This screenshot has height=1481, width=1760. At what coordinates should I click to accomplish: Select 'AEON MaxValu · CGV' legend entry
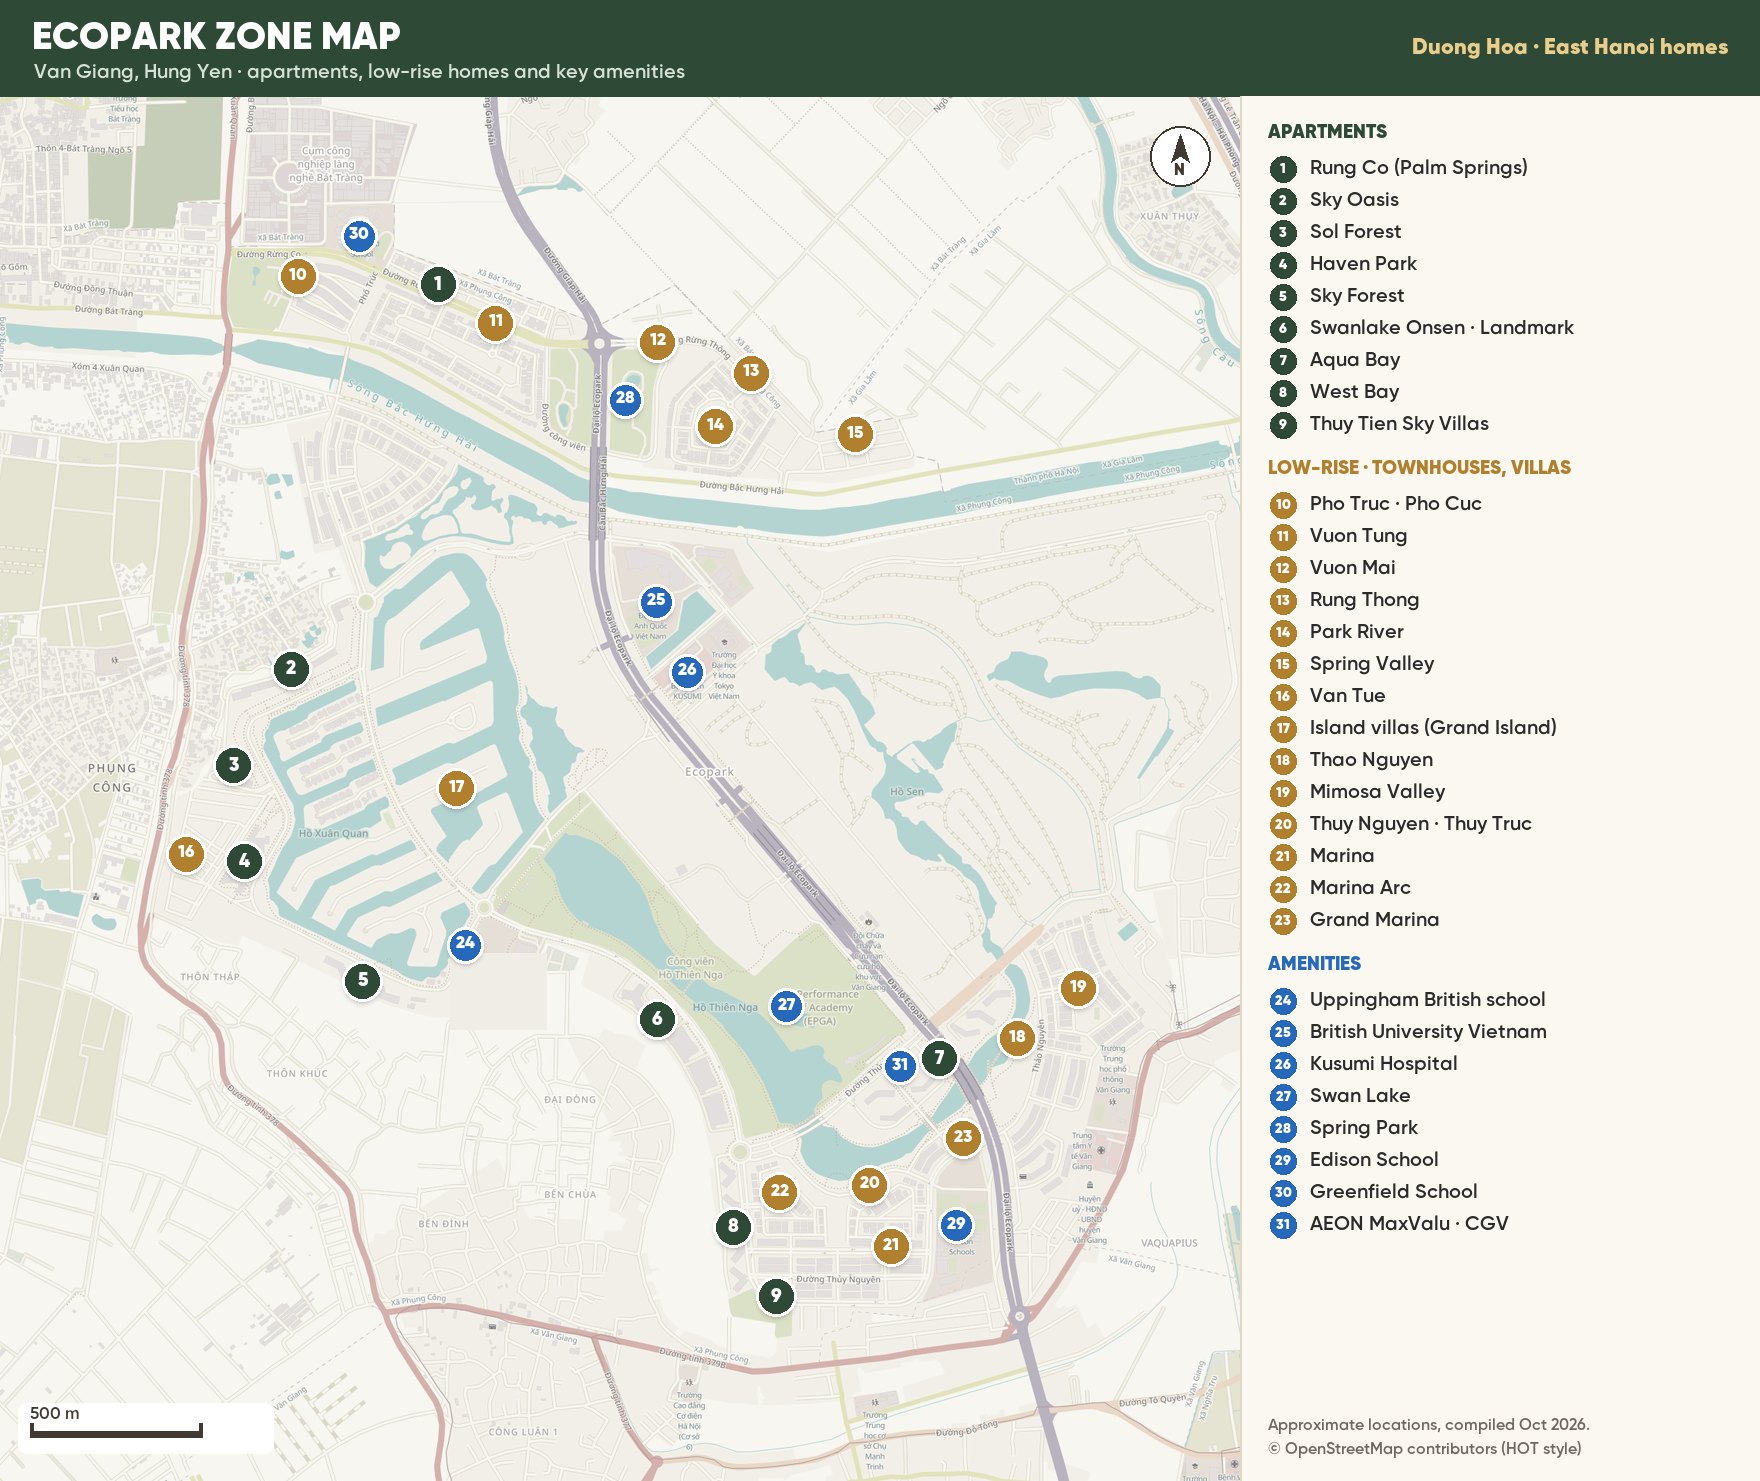pyautogui.click(x=1409, y=1223)
